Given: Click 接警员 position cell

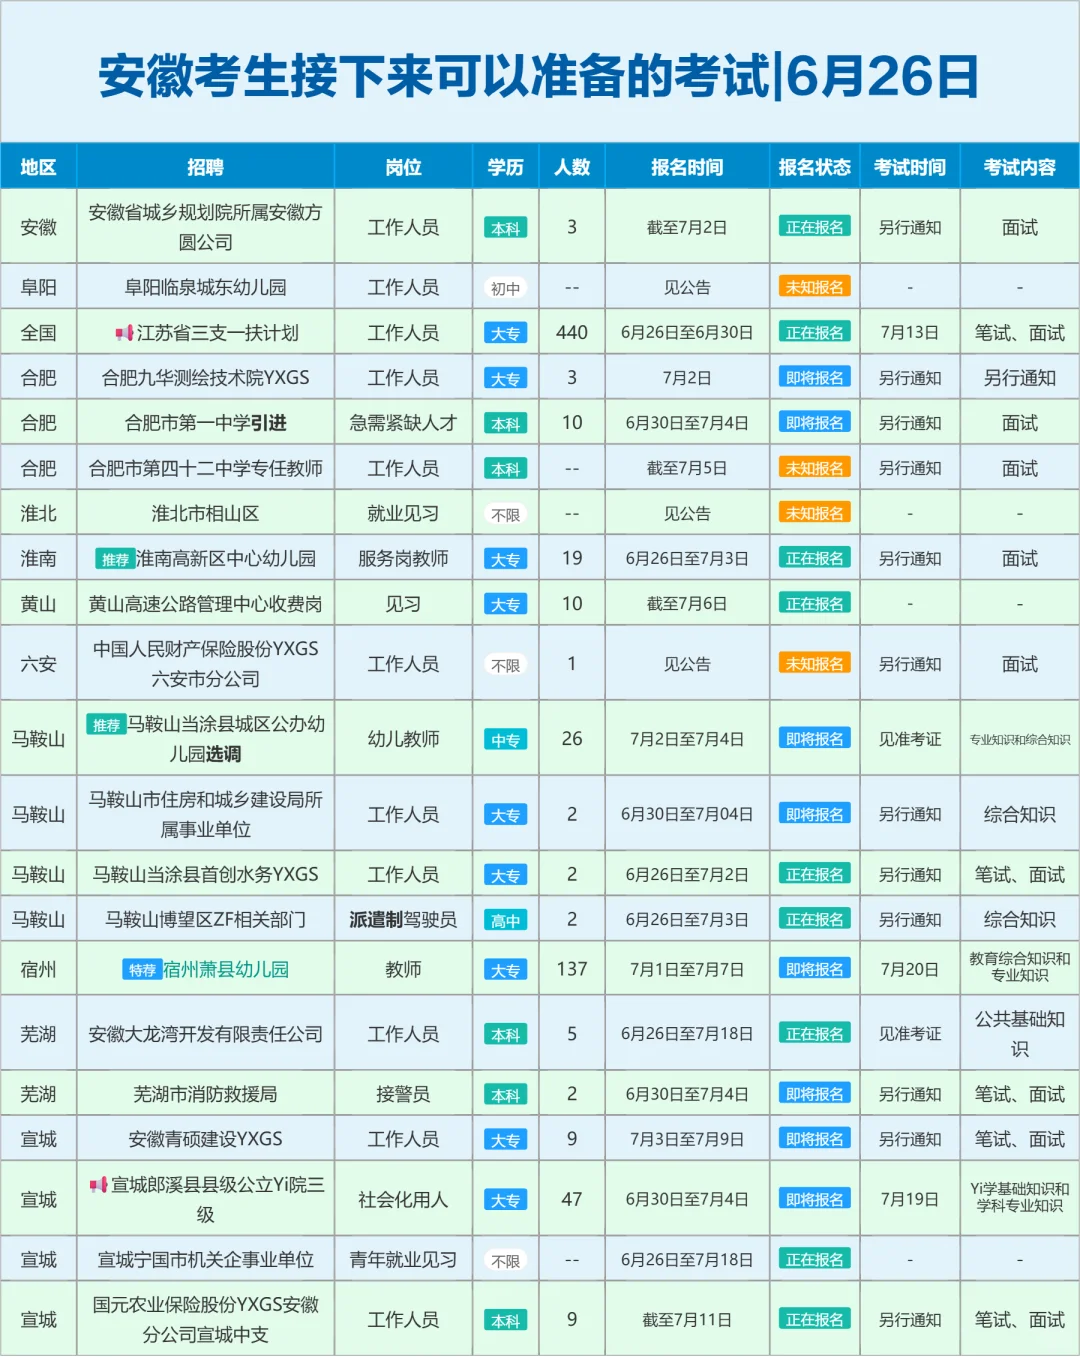Looking at the screenshot, I should (403, 1095).
